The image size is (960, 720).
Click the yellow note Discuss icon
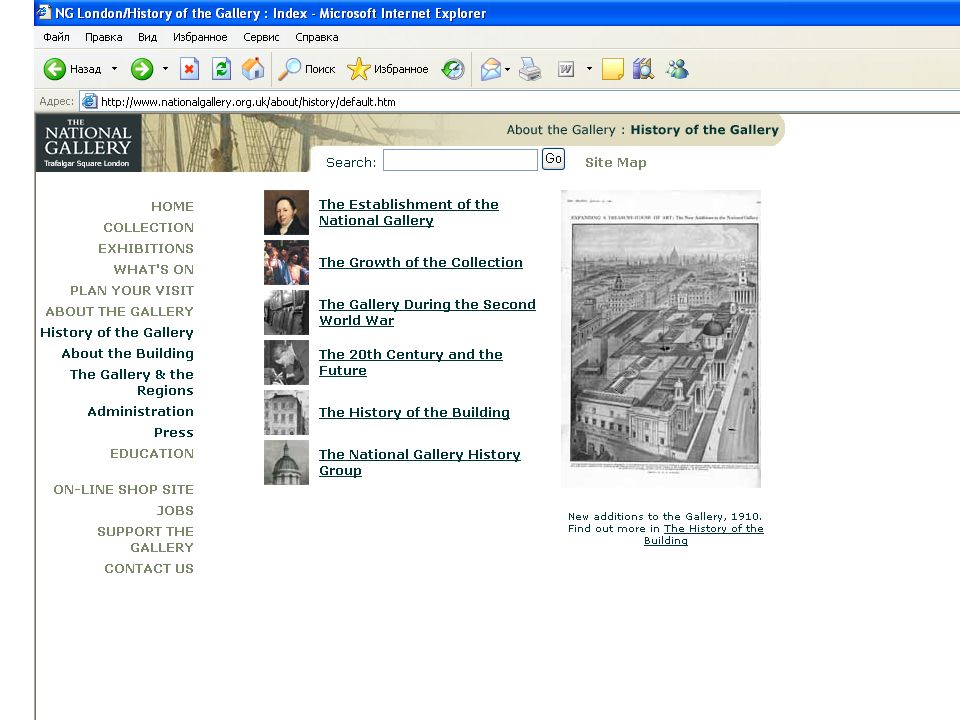613,69
